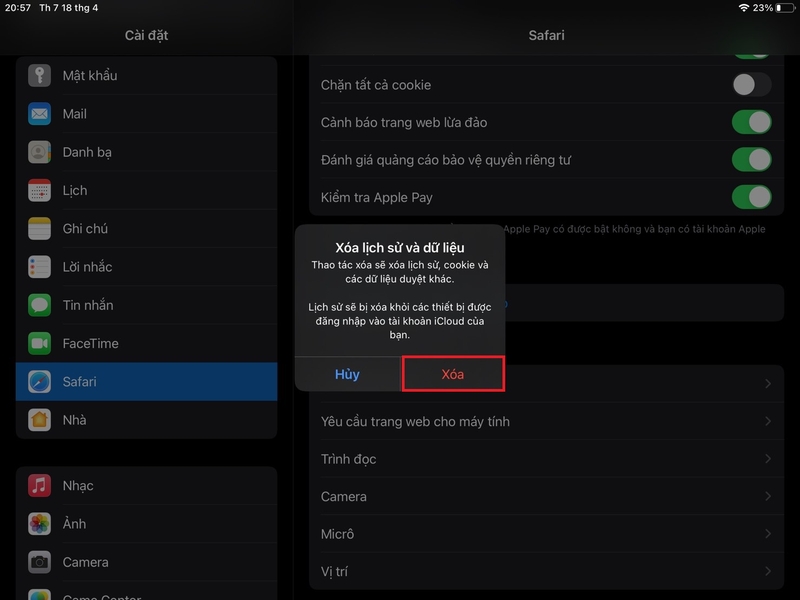Tap the battery status icon

(x=785, y=8)
